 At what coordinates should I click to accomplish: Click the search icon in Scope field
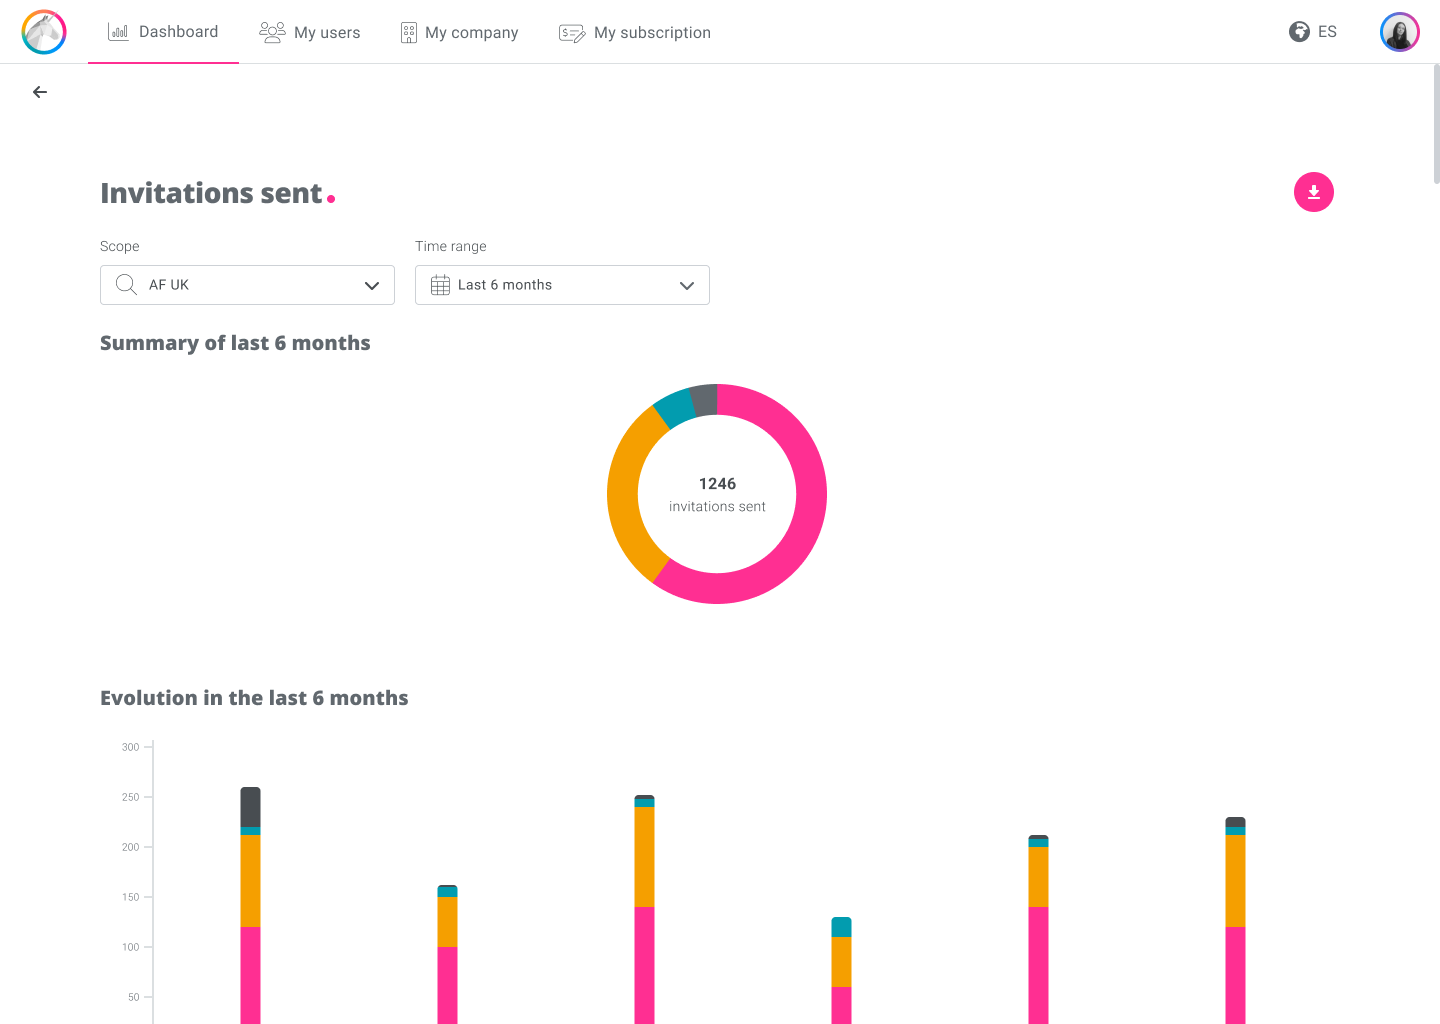click(x=126, y=285)
